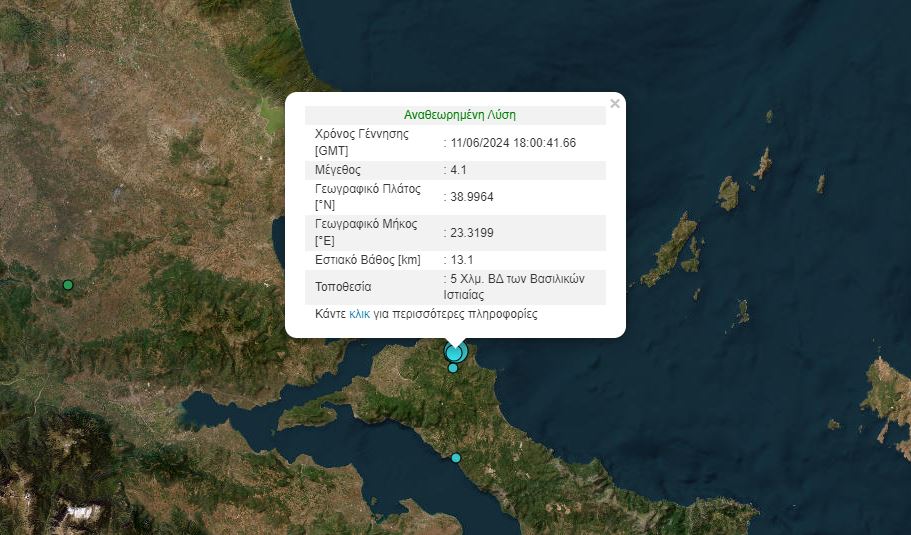Viewport: 911px width, 535px height.
Task: Click the 'Τοποθεσία' row label
Action: [x=343, y=287]
